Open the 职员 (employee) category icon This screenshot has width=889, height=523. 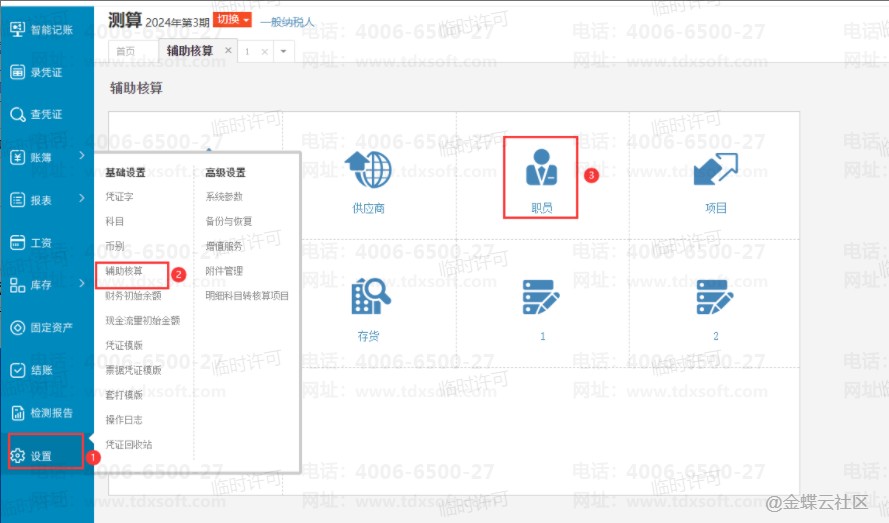click(x=541, y=168)
